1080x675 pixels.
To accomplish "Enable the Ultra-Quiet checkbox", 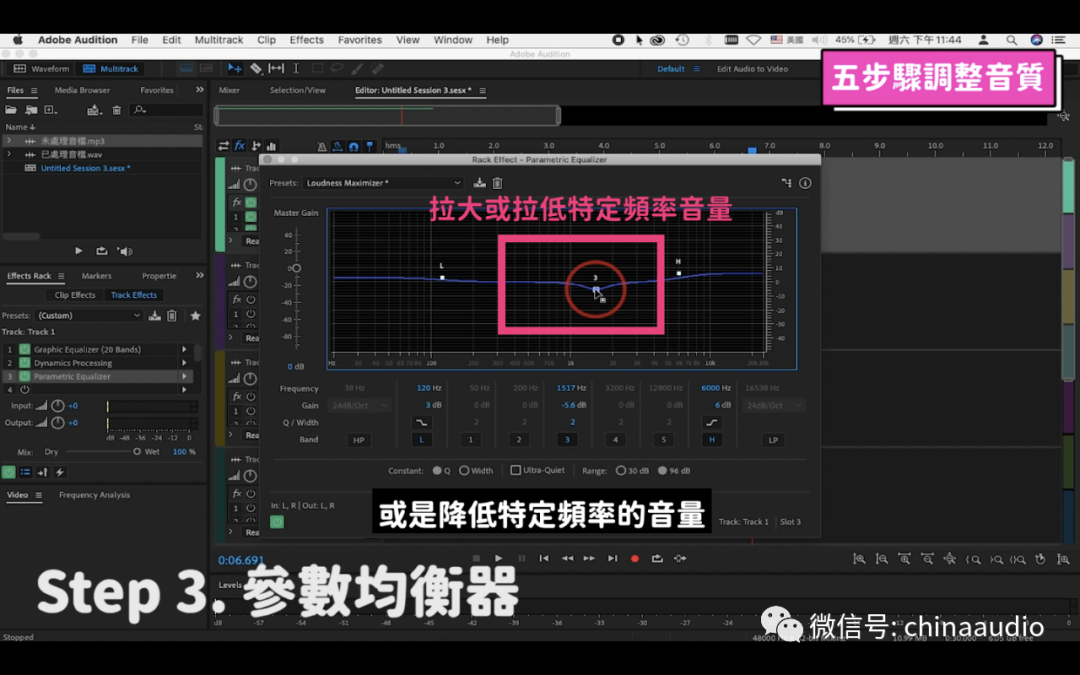I will (515, 470).
